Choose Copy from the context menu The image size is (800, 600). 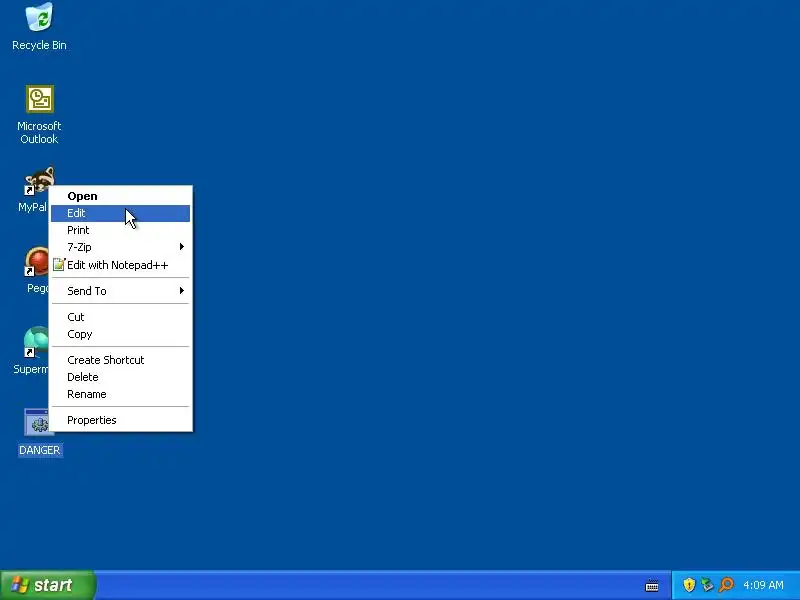pyautogui.click(x=120, y=334)
